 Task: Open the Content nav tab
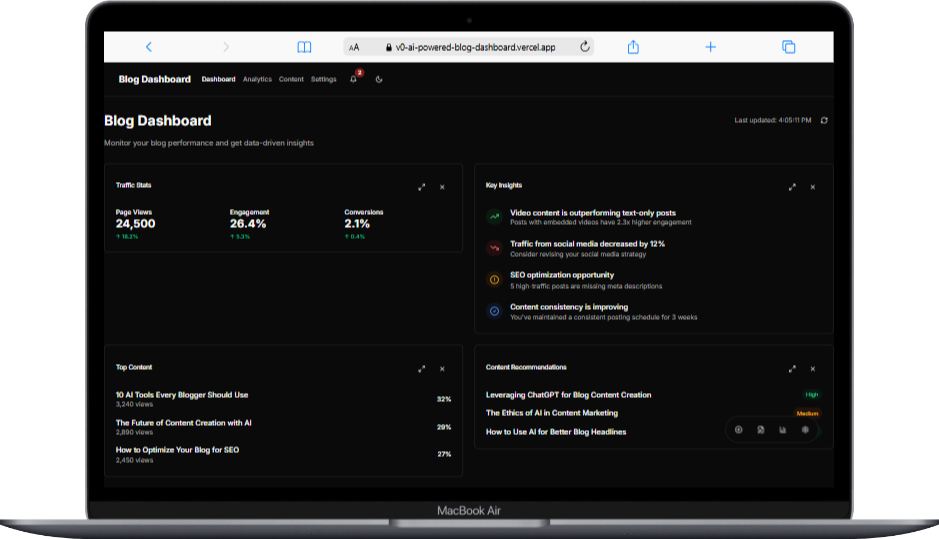coord(291,79)
